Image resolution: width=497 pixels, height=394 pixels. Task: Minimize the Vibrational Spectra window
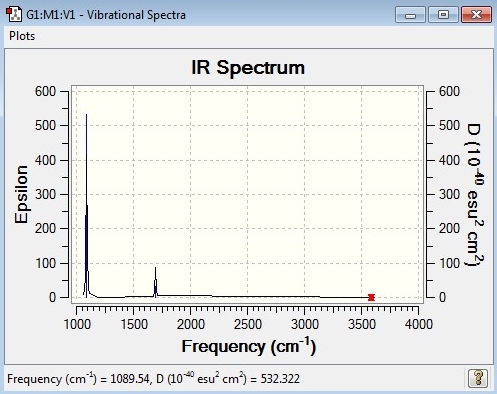[x=410, y=15]
